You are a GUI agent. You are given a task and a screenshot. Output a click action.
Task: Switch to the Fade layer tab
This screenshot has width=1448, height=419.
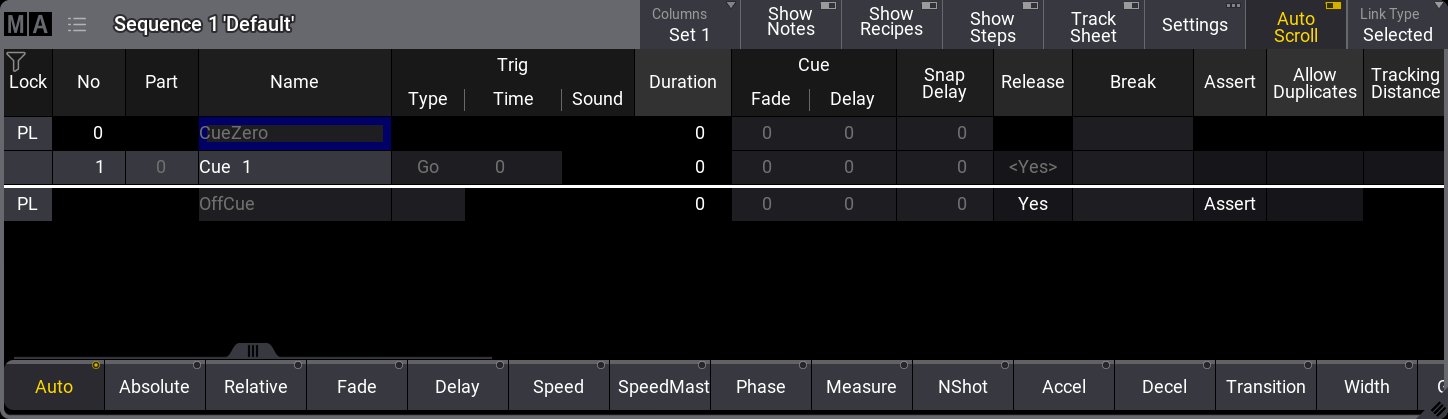(357, 387)
